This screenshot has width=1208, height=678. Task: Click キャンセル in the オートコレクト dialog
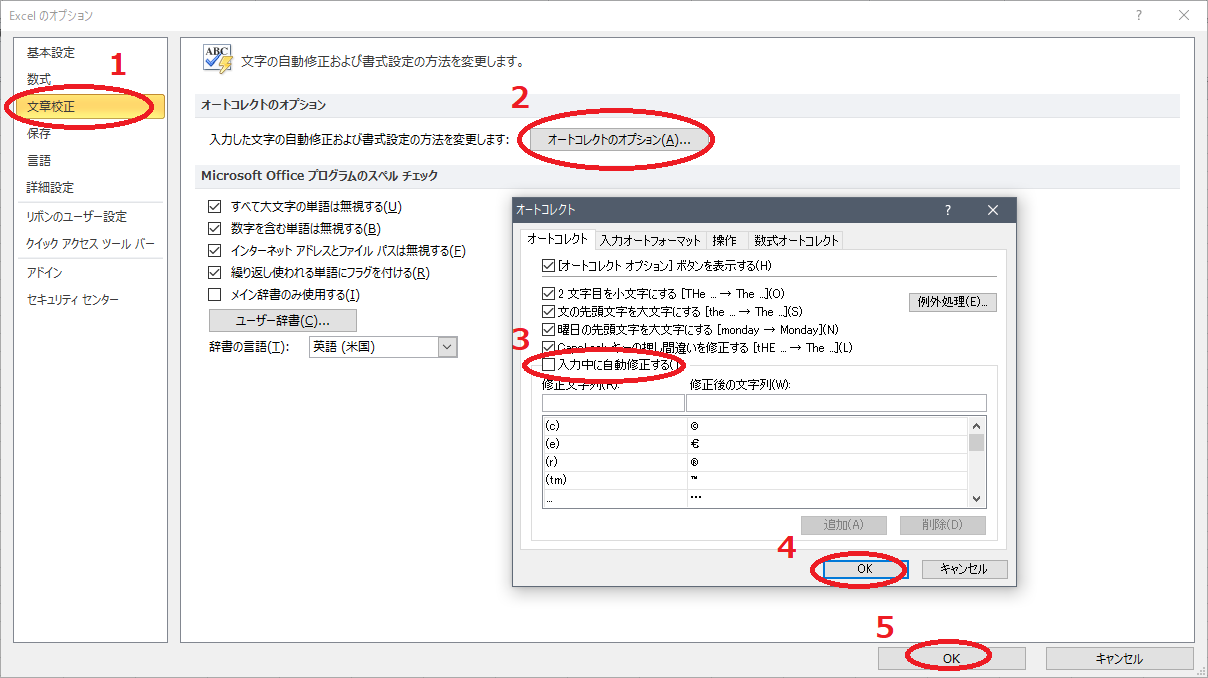point(964,569)
